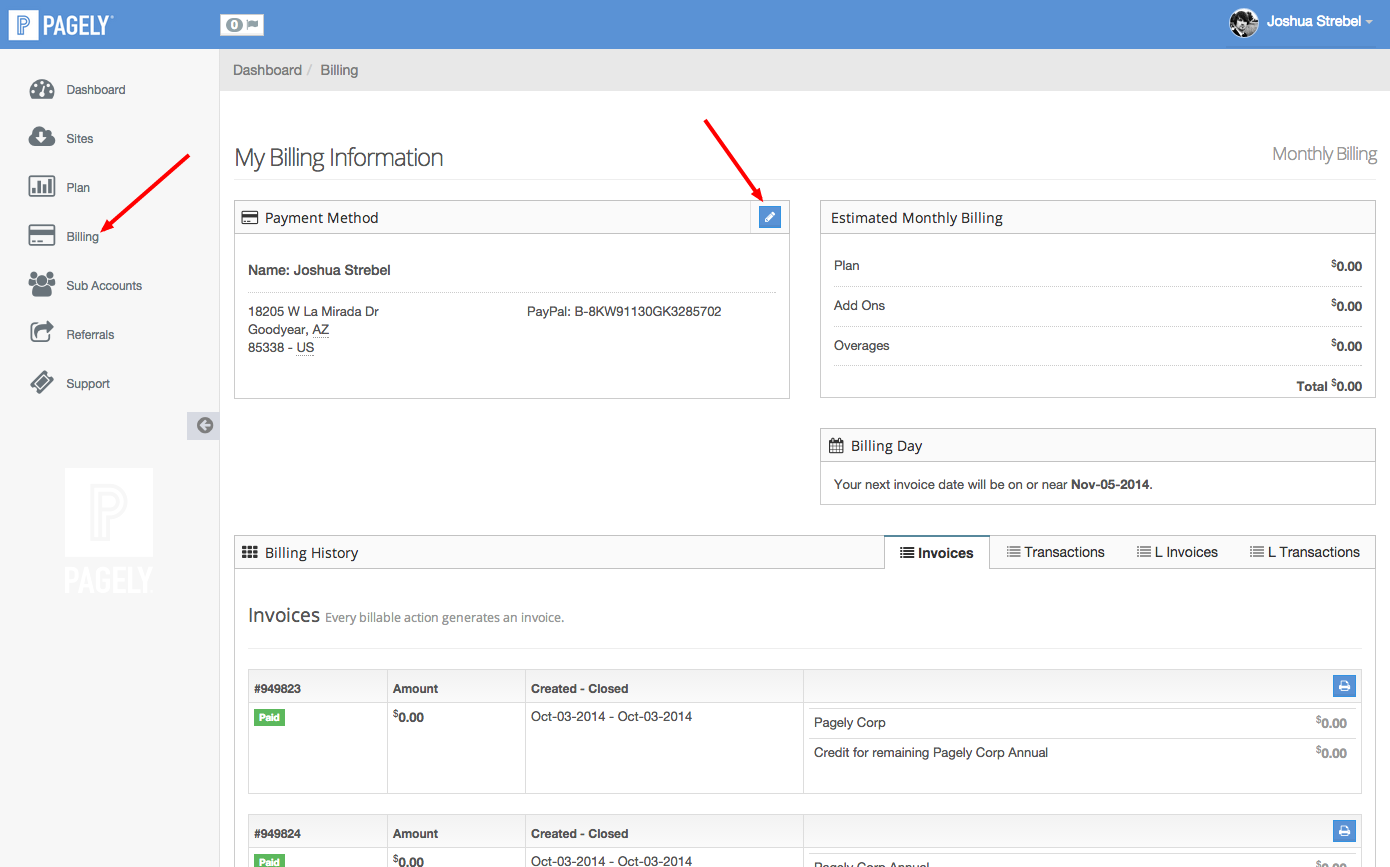The width and height of the screenshot is (1390, 867).
Task: Click Credit for remaining Pagely Corp Annual
Action: [931, 753]
